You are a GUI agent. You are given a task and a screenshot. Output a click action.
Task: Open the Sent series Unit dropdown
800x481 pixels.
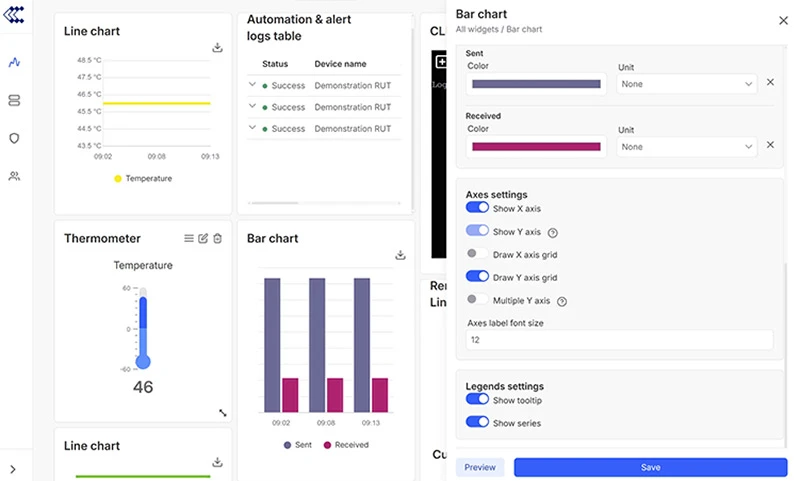point(686,84)
